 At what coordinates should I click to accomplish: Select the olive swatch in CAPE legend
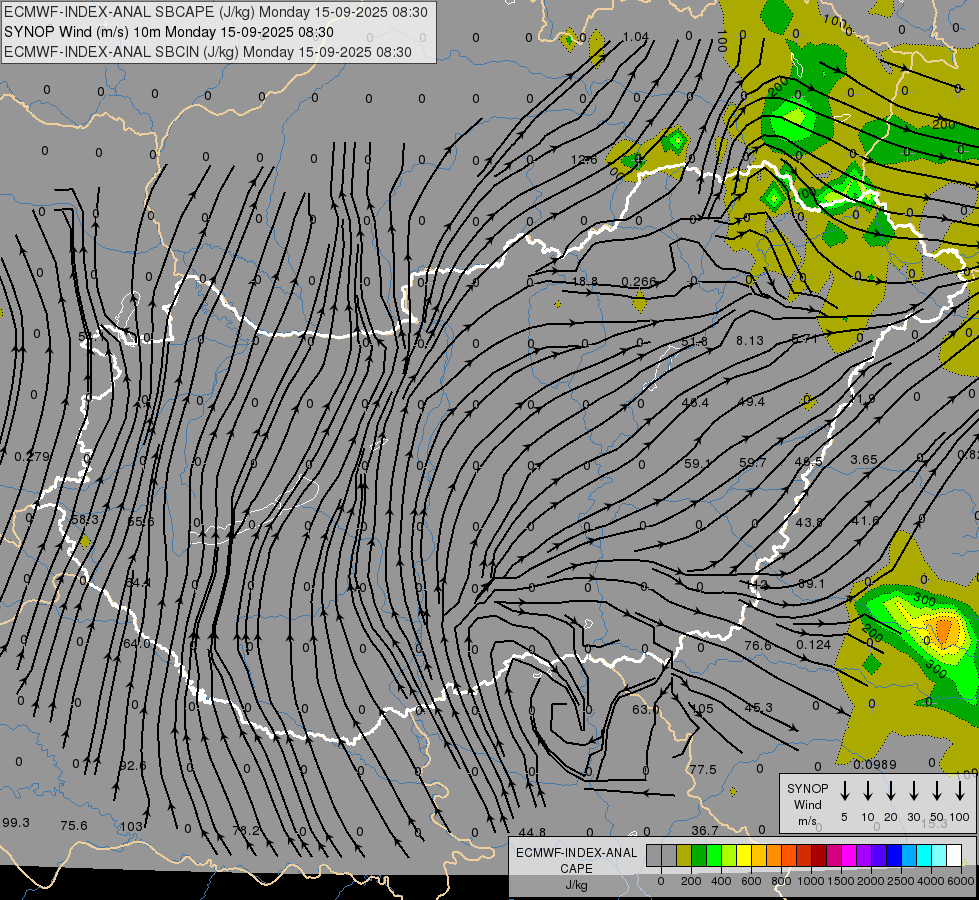coord(684,856)
